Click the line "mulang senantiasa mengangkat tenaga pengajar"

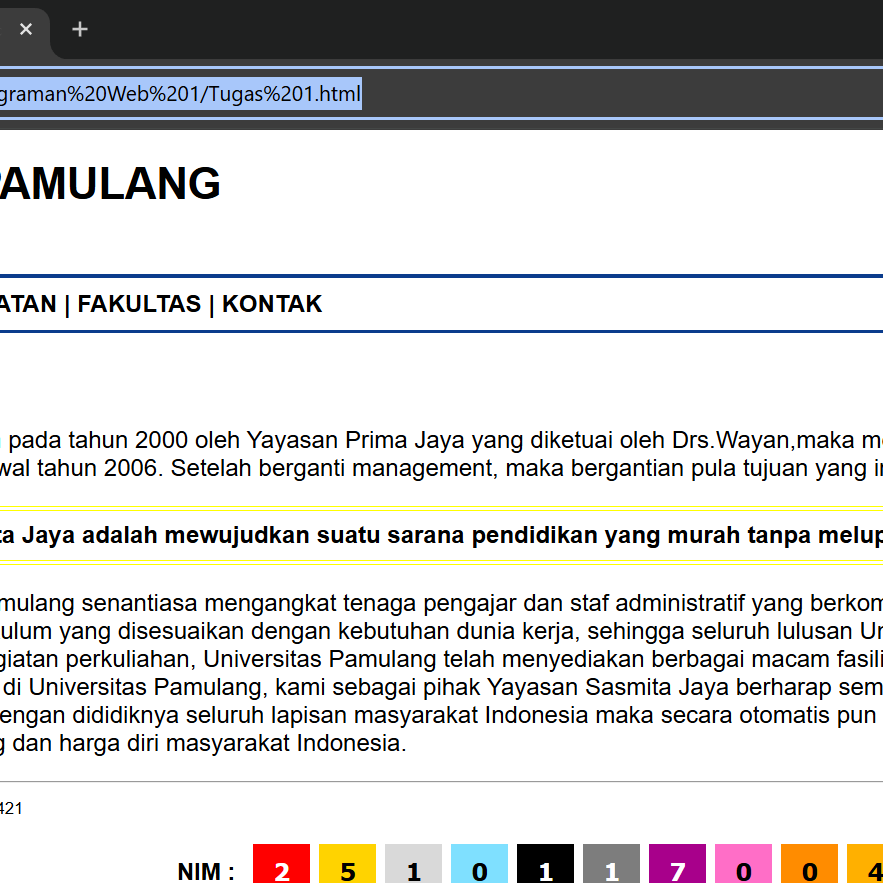tap(258, 603)
